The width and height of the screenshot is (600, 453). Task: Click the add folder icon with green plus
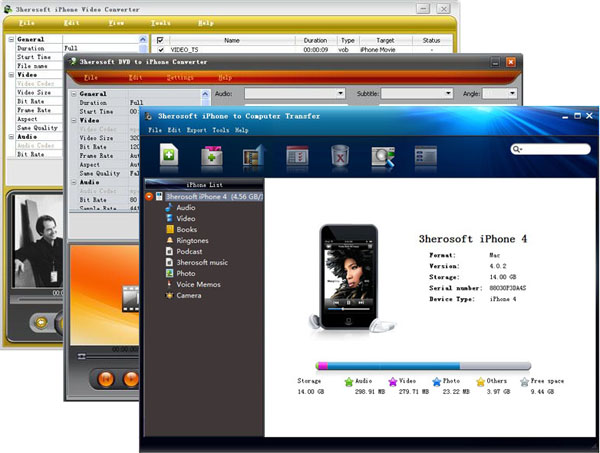pyautogui.click(x=212, y=155)
